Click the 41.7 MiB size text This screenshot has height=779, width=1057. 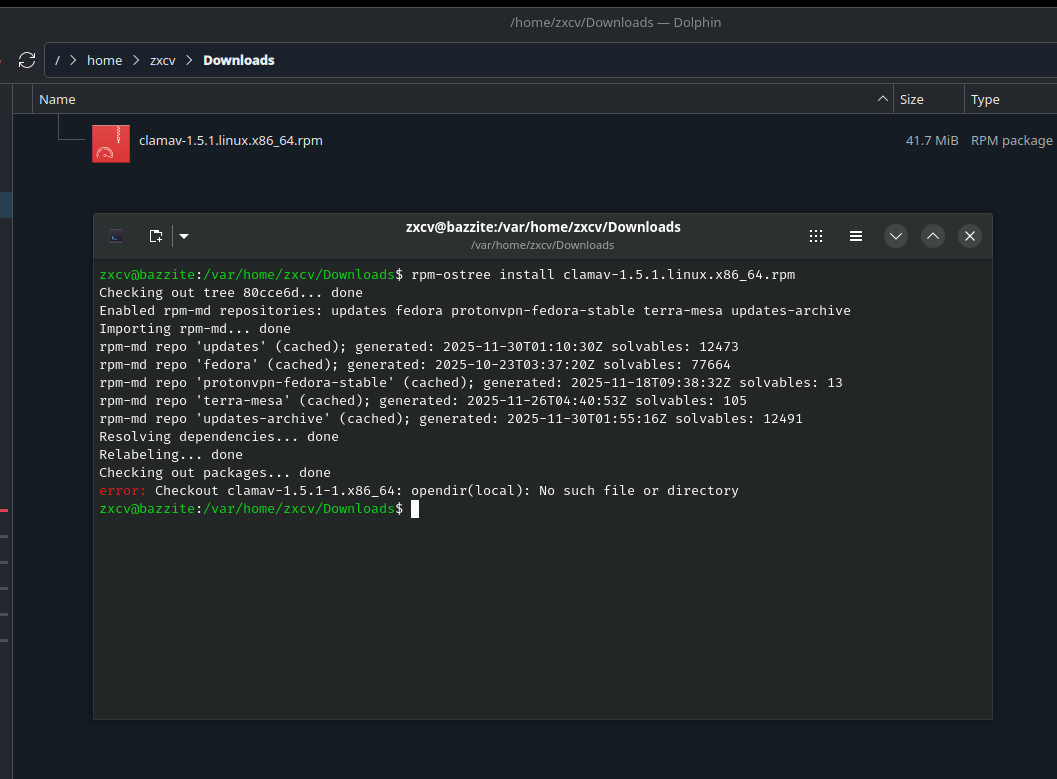click(932, 140)
